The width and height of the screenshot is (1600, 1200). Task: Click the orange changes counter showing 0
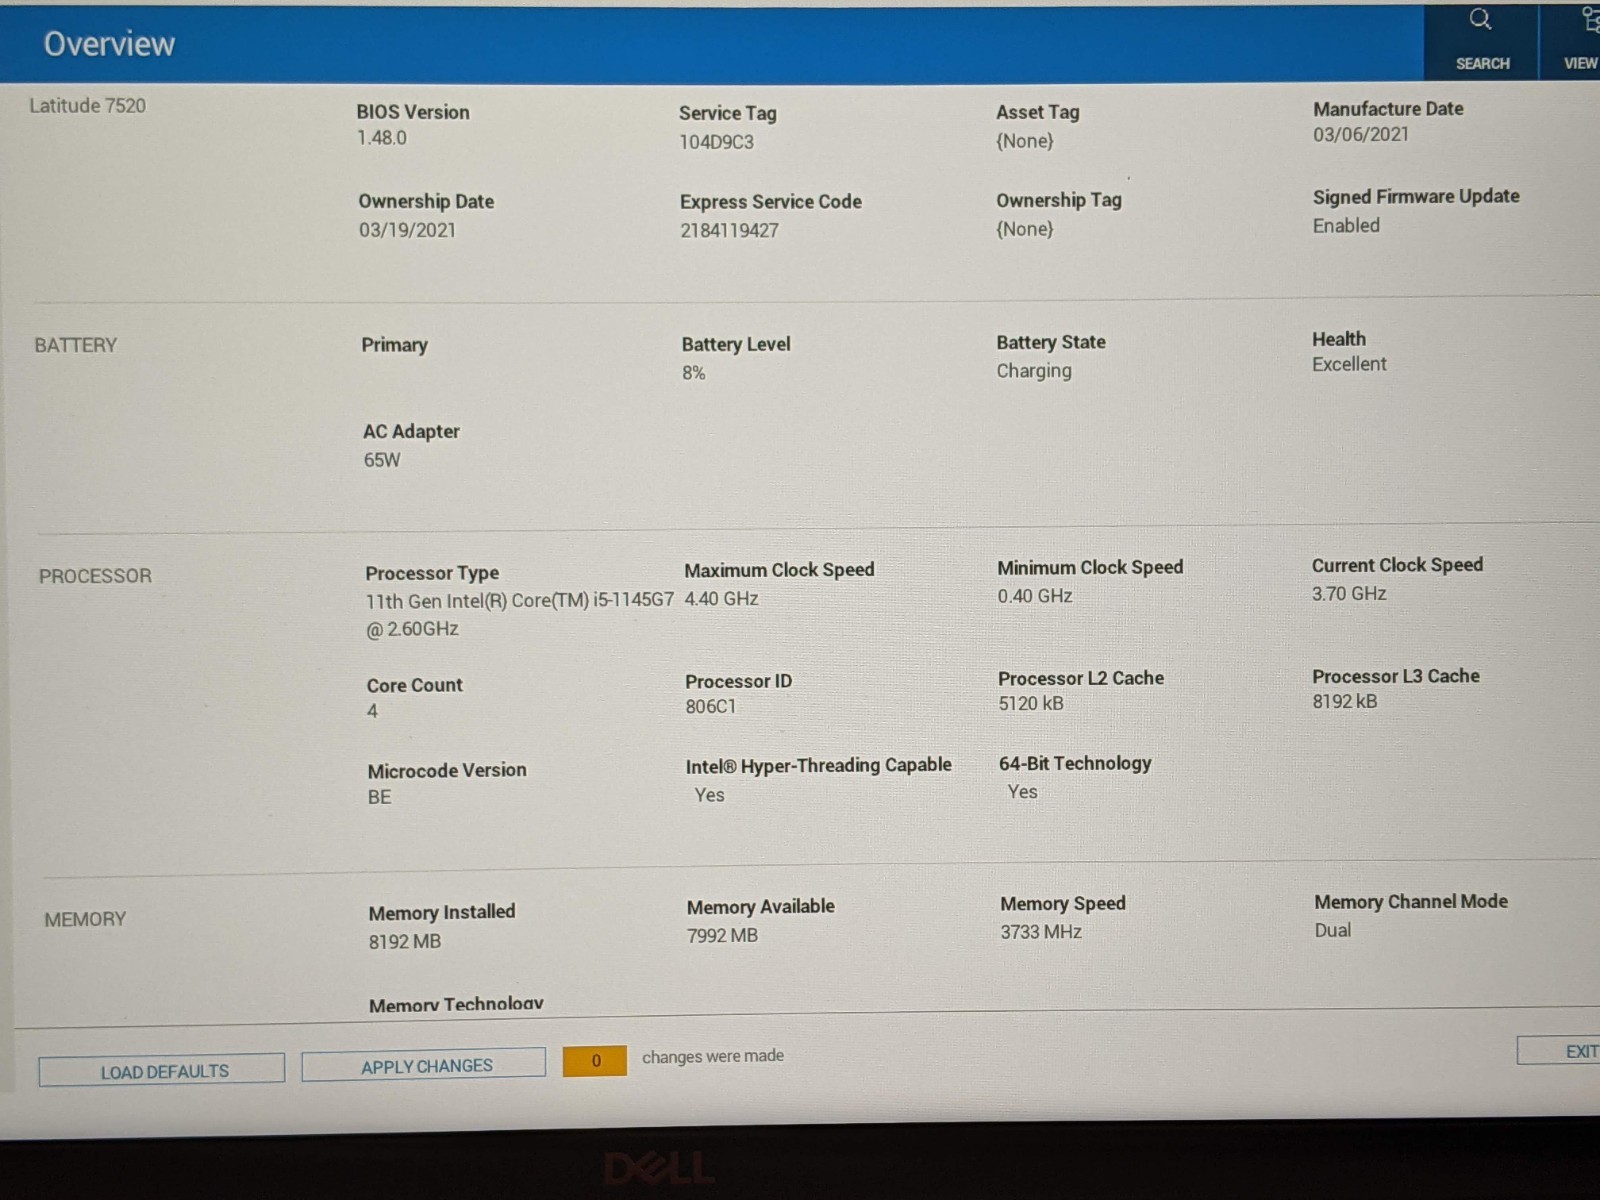pos(595,1060)
